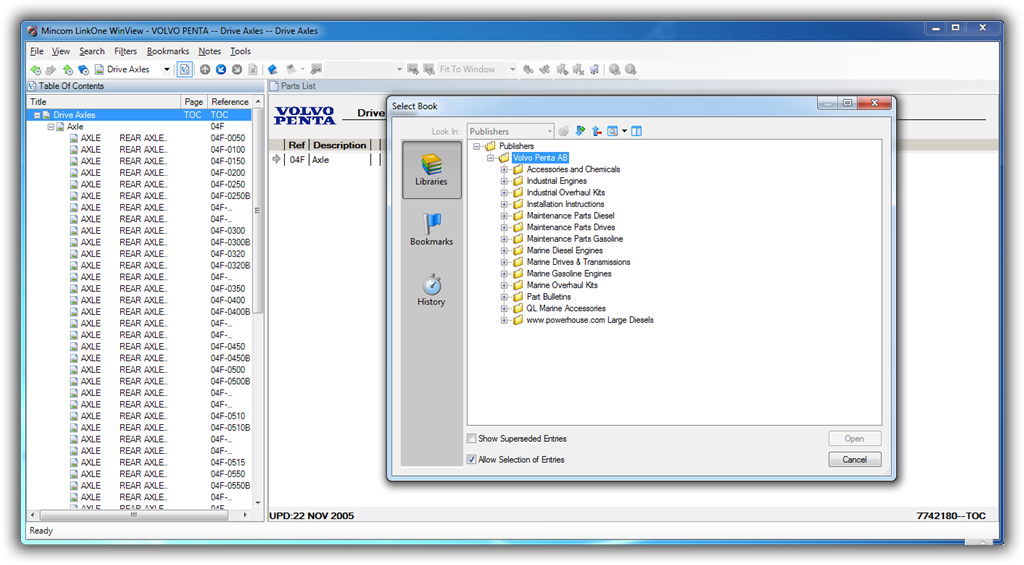1024x565 pixels.
Task: Open the Look In Publishers dropdown
Action: (549, 131)
